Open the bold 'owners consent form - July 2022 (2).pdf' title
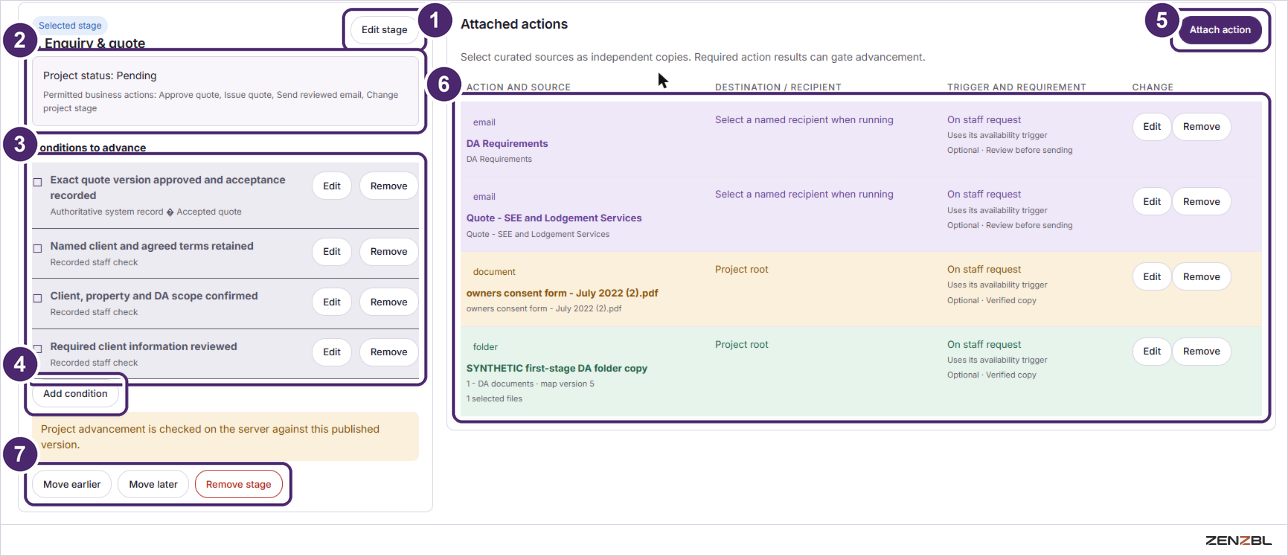This screenshot has height=556, width=1288. pyautogui.click(x=562, y=293)
